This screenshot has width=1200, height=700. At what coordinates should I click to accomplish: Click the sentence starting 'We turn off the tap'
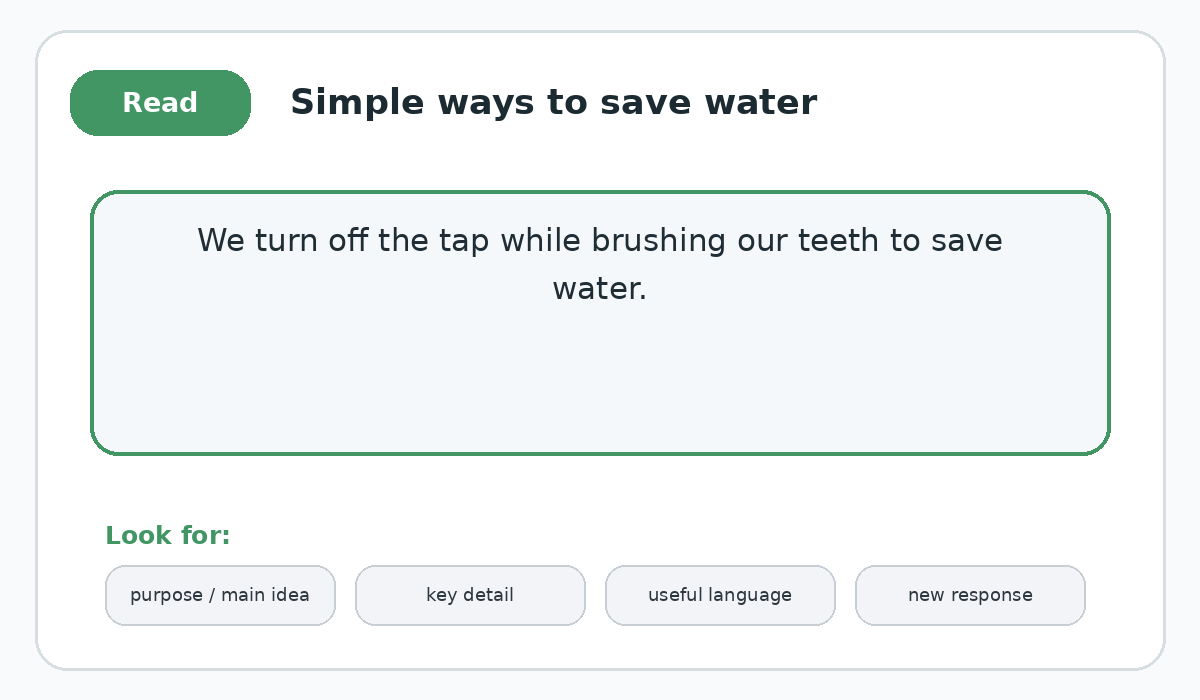tap(600, 265)
